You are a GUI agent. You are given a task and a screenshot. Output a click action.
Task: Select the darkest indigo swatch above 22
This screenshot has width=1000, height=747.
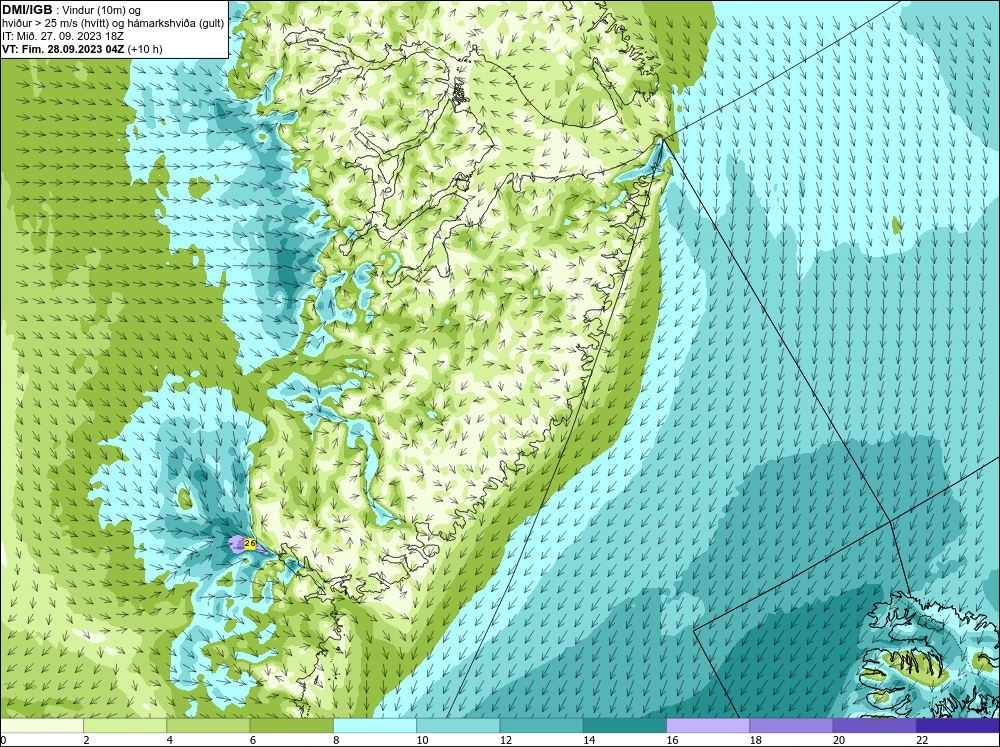[x=958, y=726]
